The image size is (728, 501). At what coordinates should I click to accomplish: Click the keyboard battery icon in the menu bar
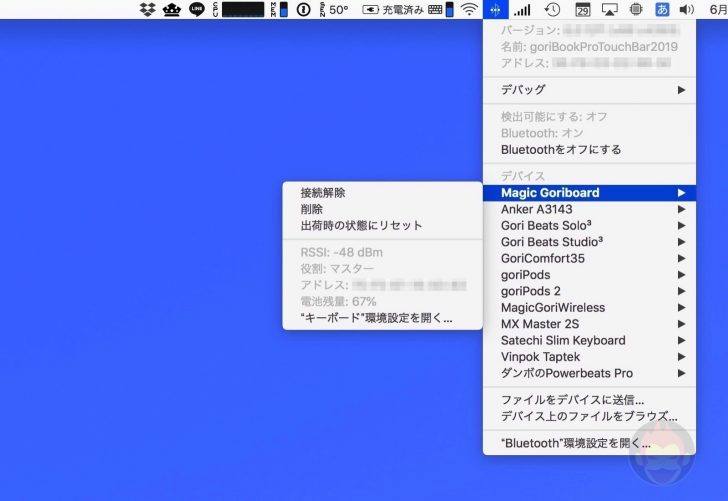(440, 9)
